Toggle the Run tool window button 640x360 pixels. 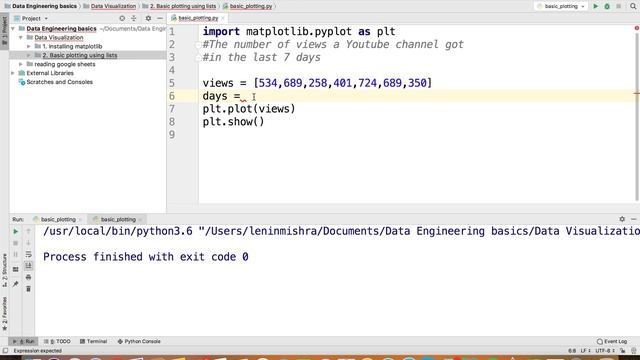click(24, 341)
